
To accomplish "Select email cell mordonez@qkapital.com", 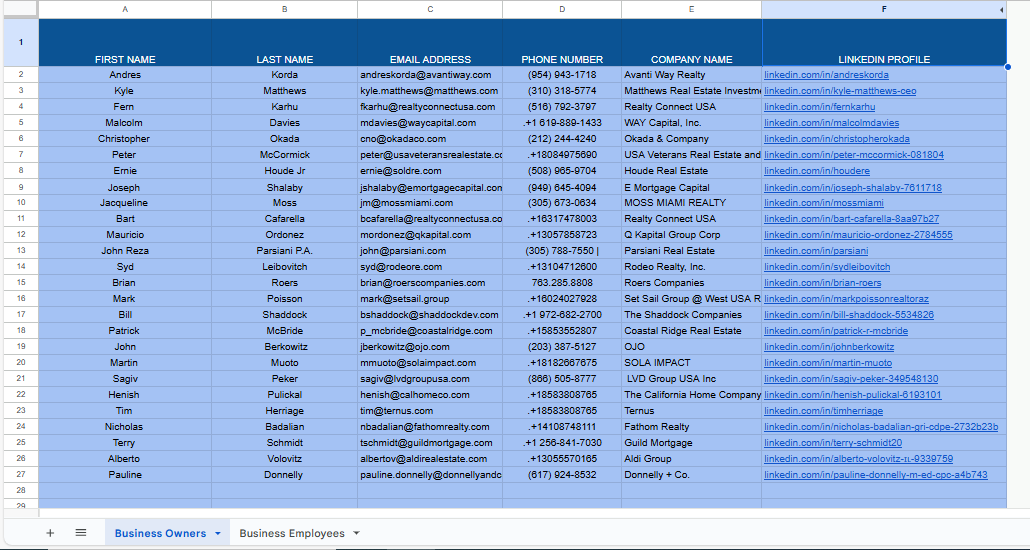I will (430, 235).
